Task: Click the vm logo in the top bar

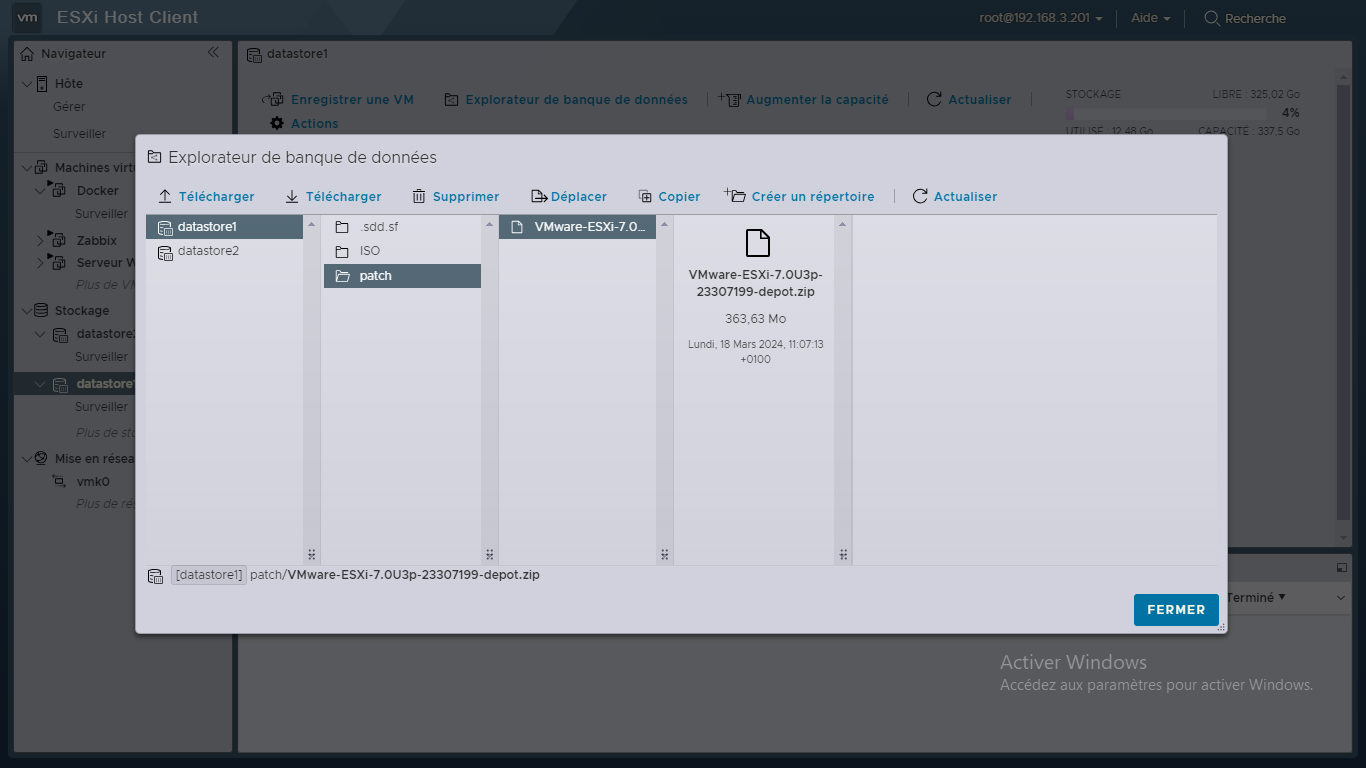Action: [x=28, y=17]
